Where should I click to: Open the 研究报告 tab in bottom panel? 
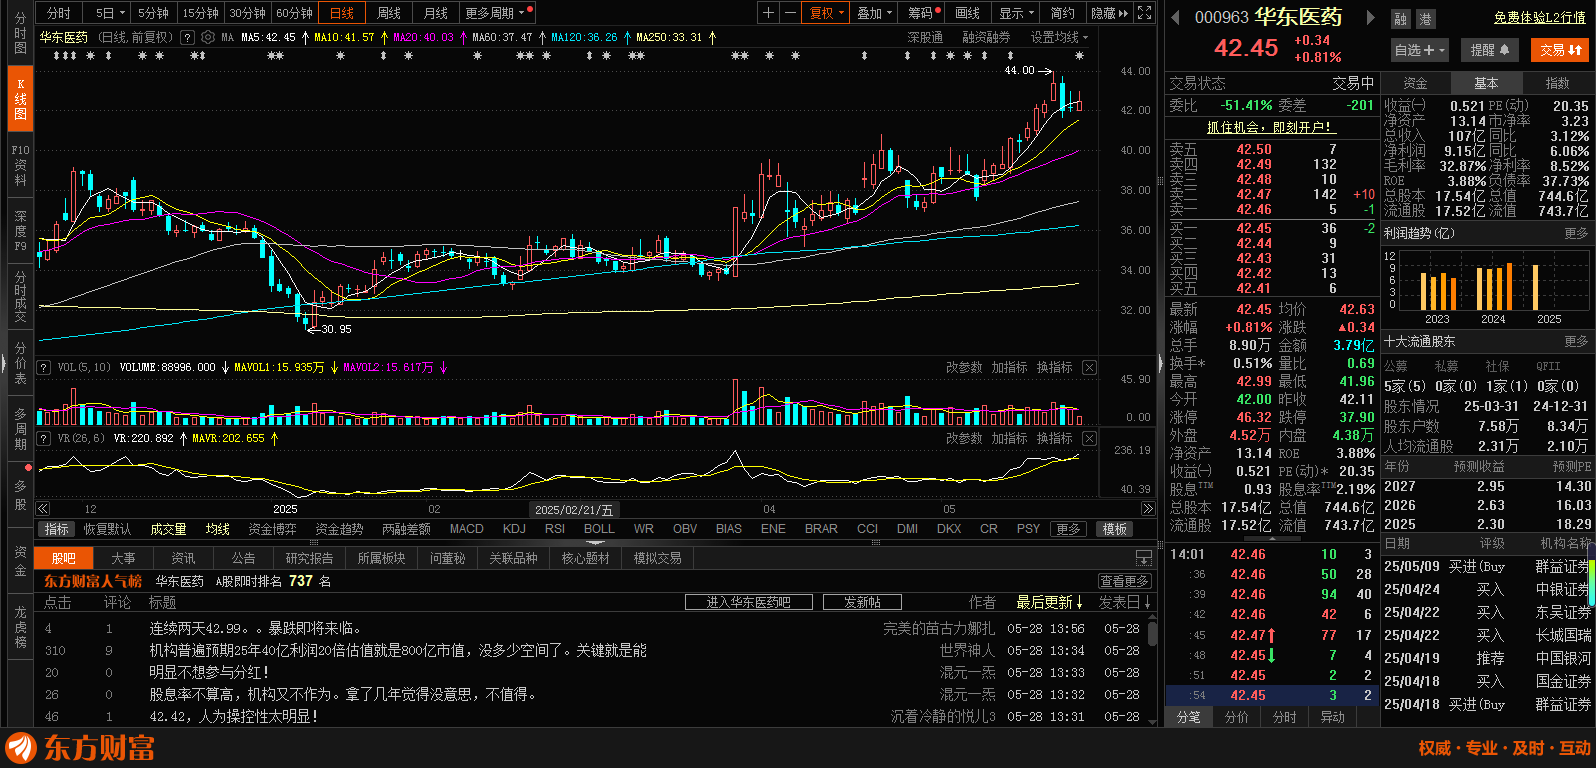(x=309, y=558)
